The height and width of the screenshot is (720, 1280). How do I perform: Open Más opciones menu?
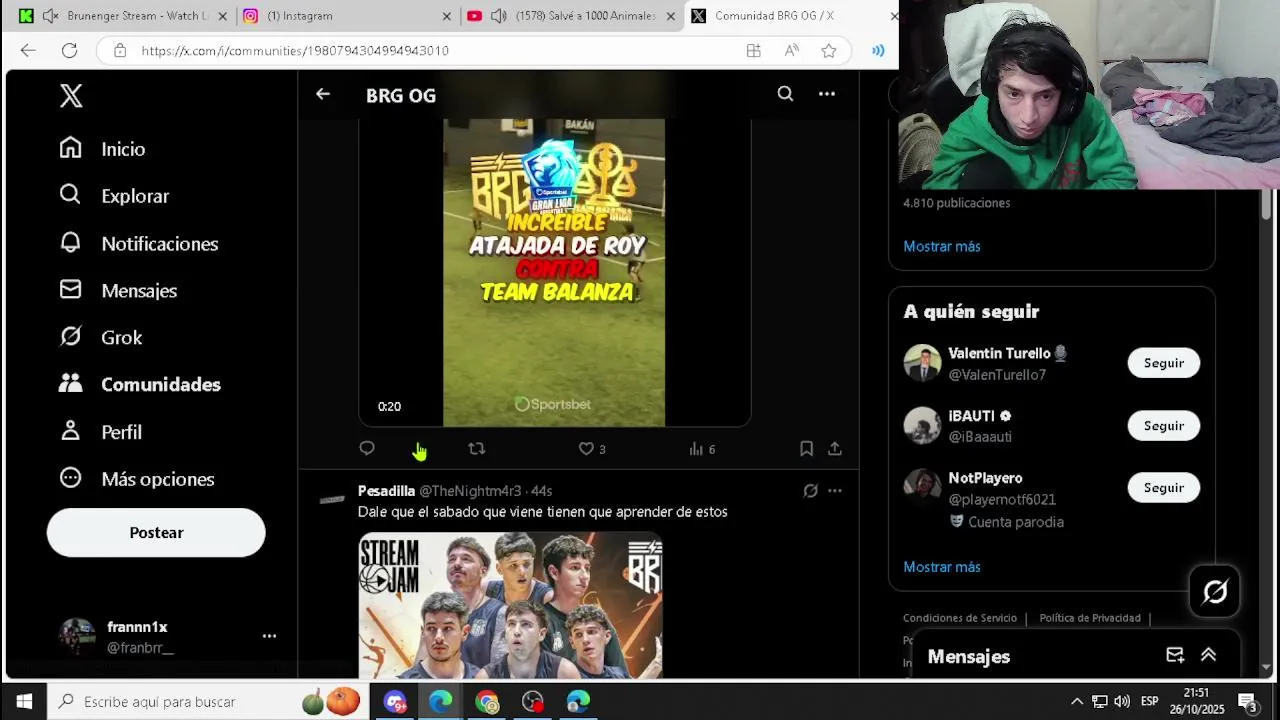tap(136, 479)
